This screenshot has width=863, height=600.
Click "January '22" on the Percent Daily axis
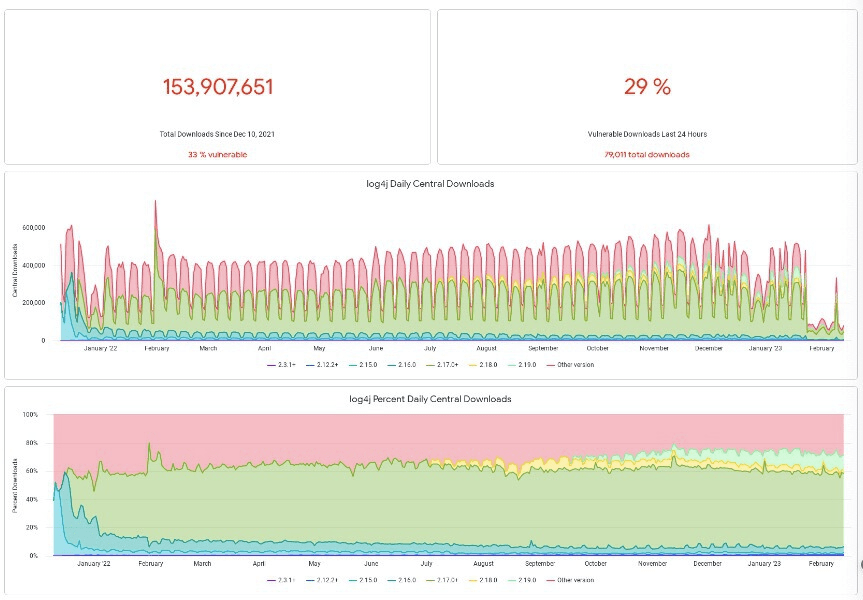coord(94,564)
